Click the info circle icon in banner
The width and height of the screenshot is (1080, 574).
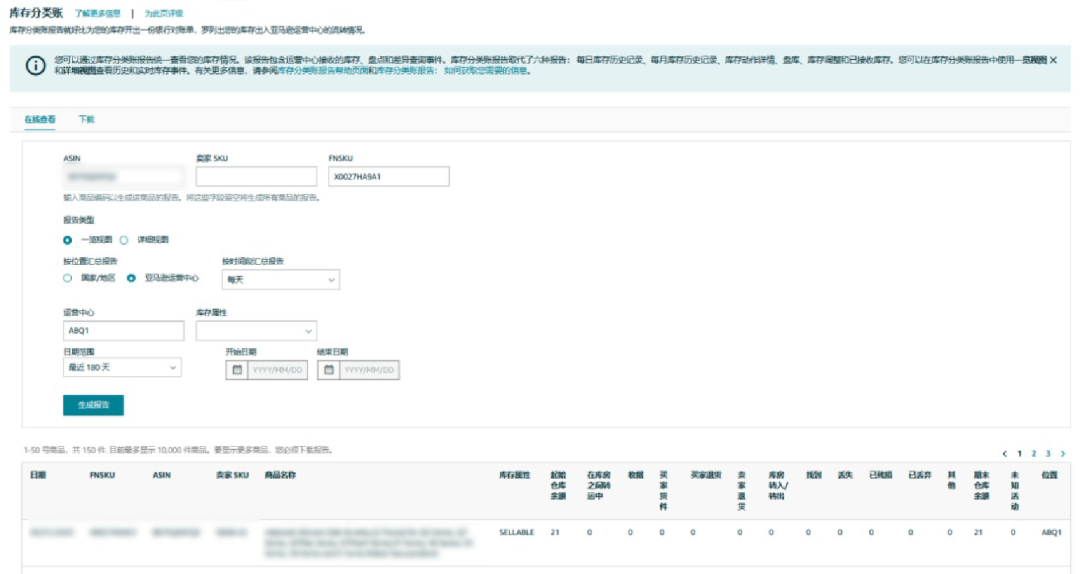(x=36, y=65)
